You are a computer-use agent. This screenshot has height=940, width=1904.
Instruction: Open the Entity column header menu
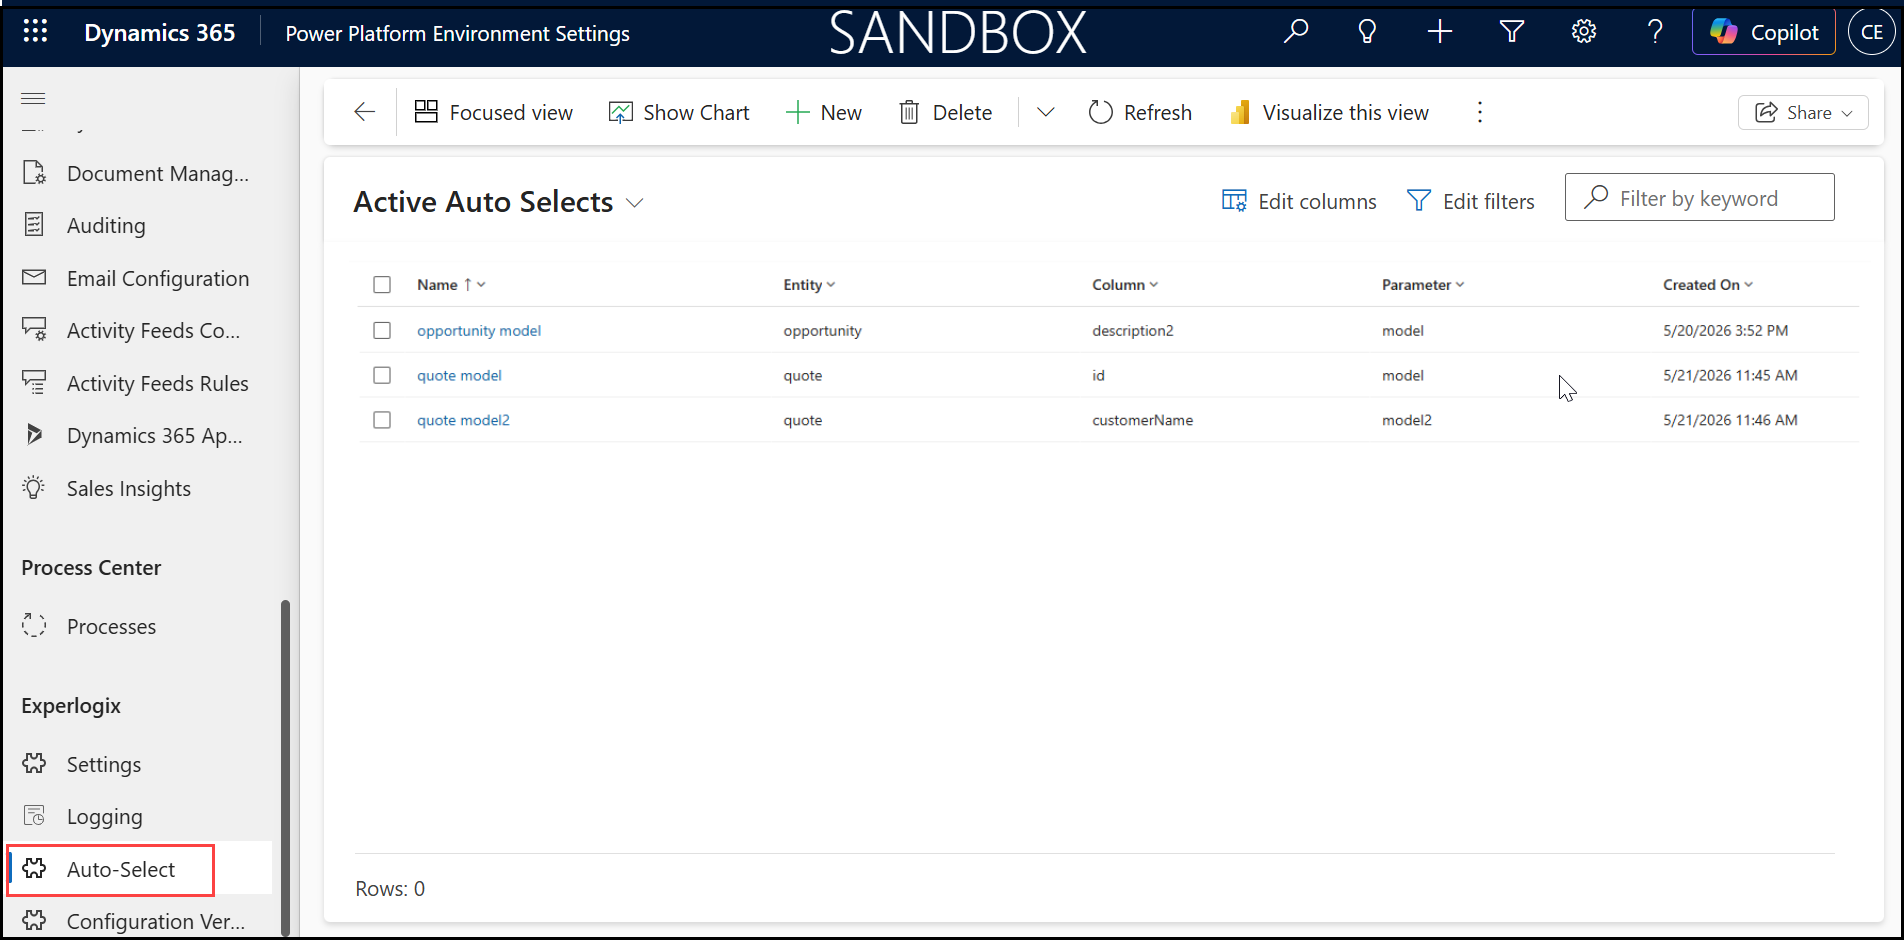click(x=809, y=285)
